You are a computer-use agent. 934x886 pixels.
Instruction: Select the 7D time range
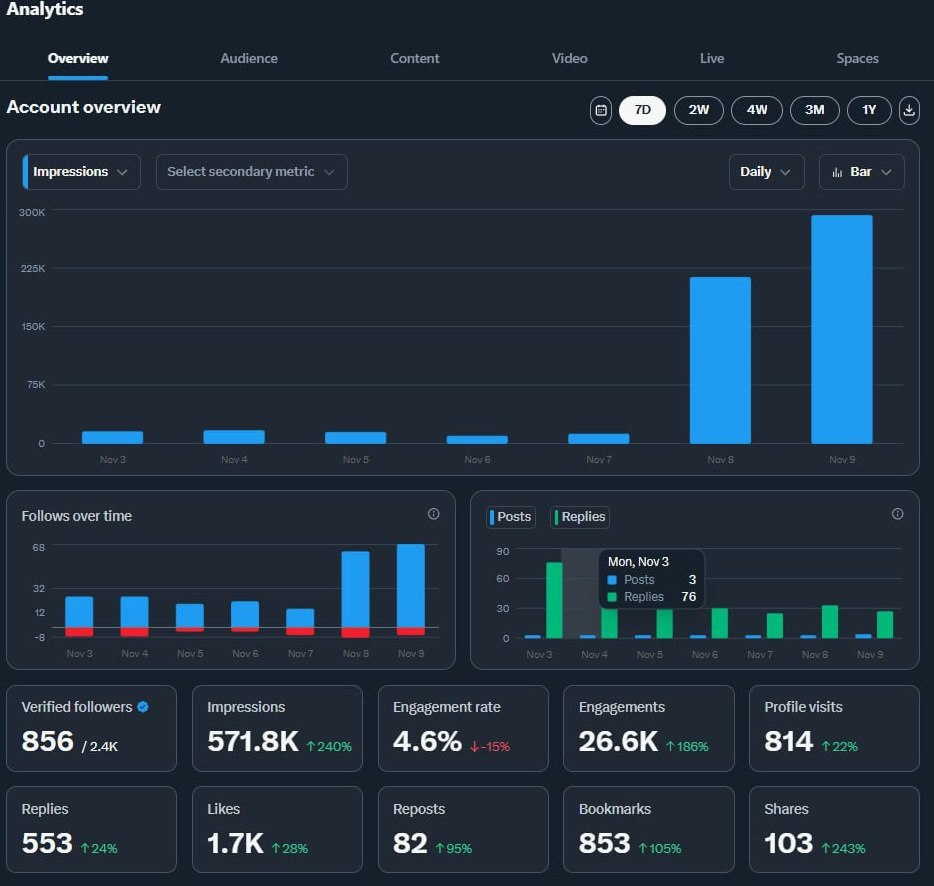click(x=642, y=110)
